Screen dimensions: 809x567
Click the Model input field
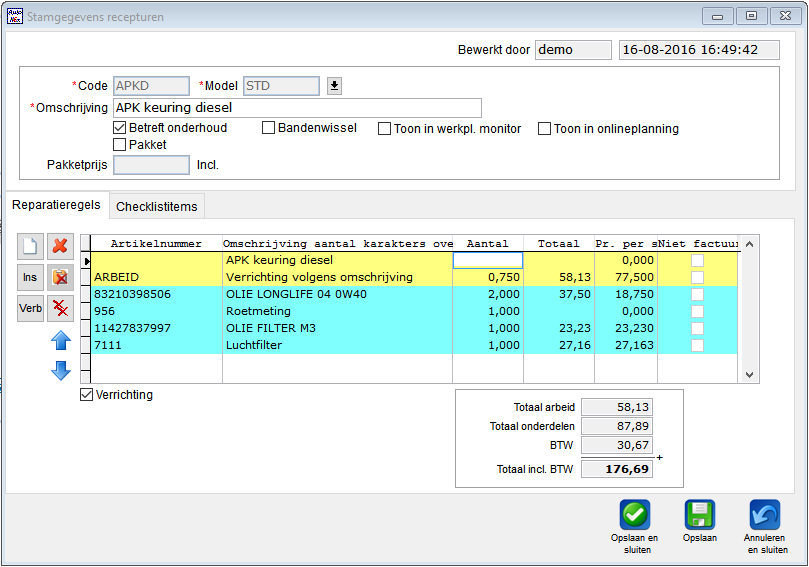click(281, 86)
